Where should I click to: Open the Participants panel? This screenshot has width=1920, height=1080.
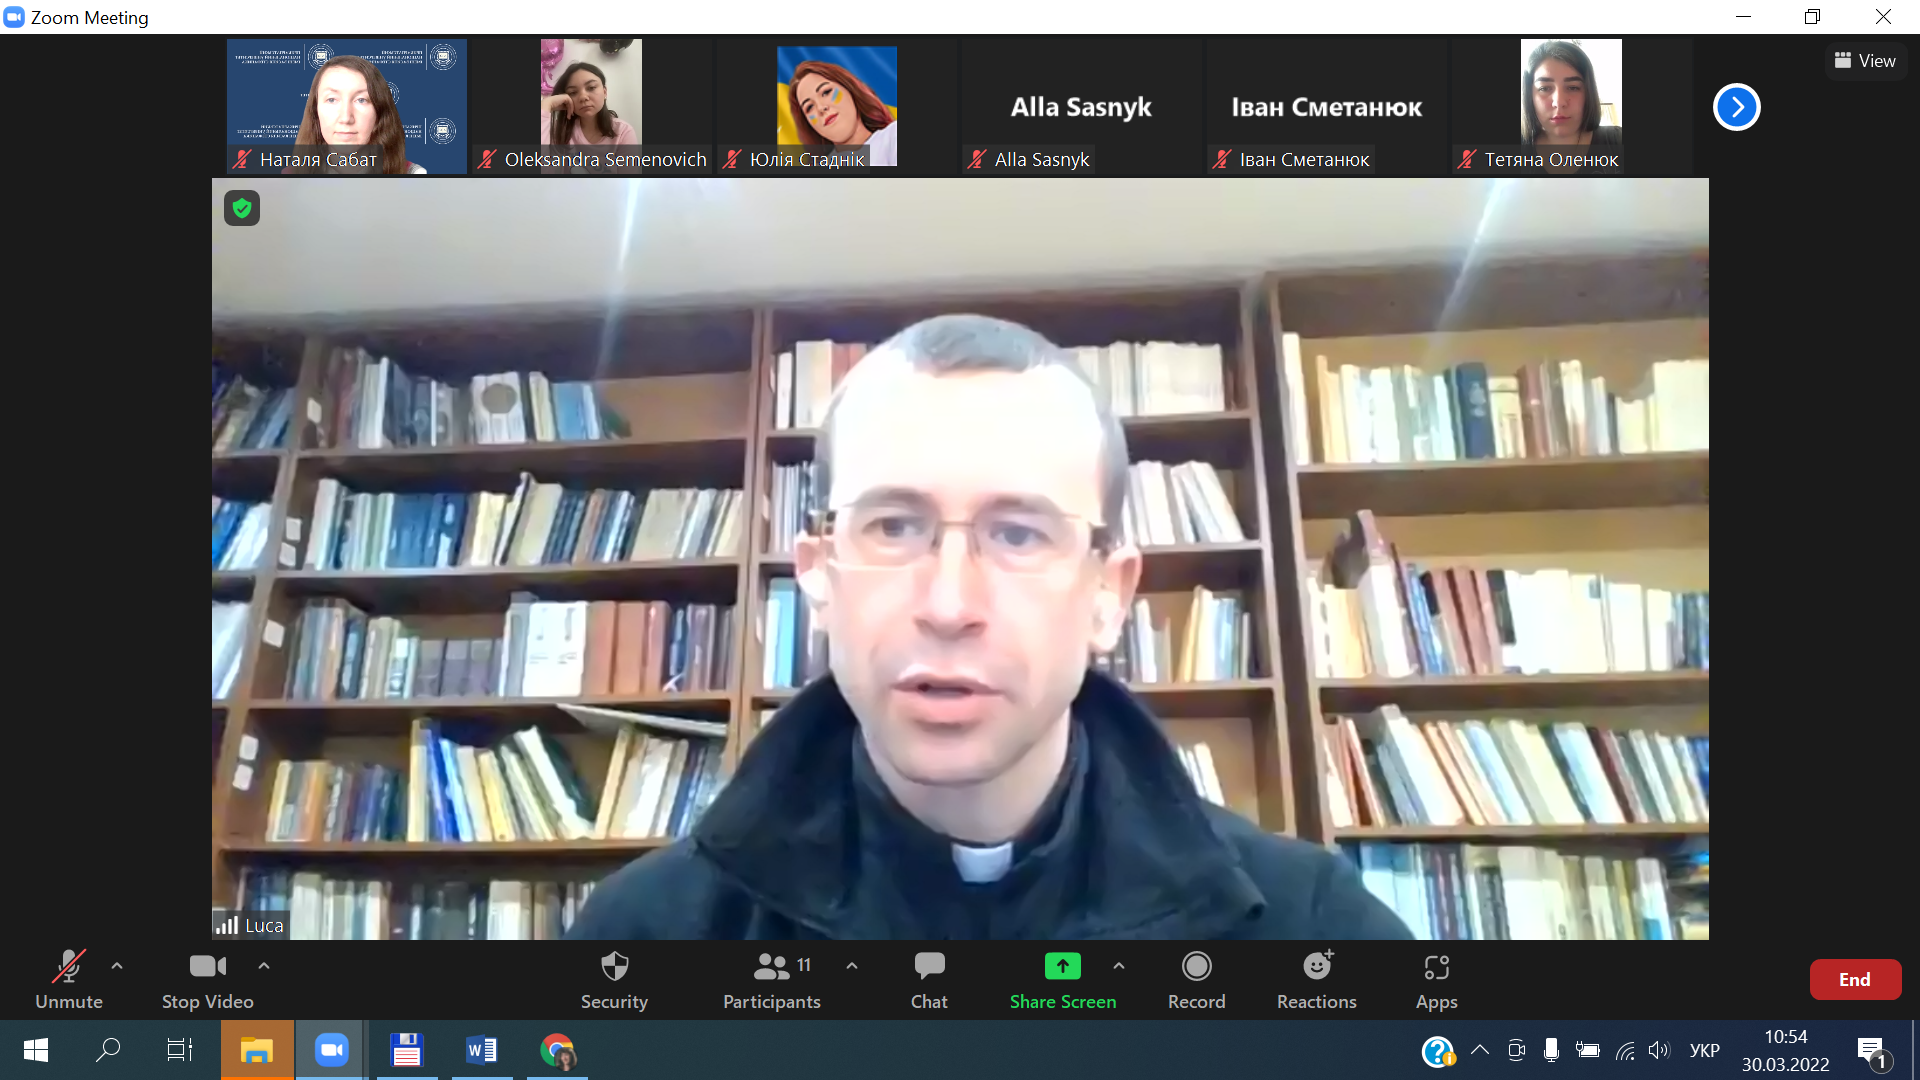[x=771, y=979]
